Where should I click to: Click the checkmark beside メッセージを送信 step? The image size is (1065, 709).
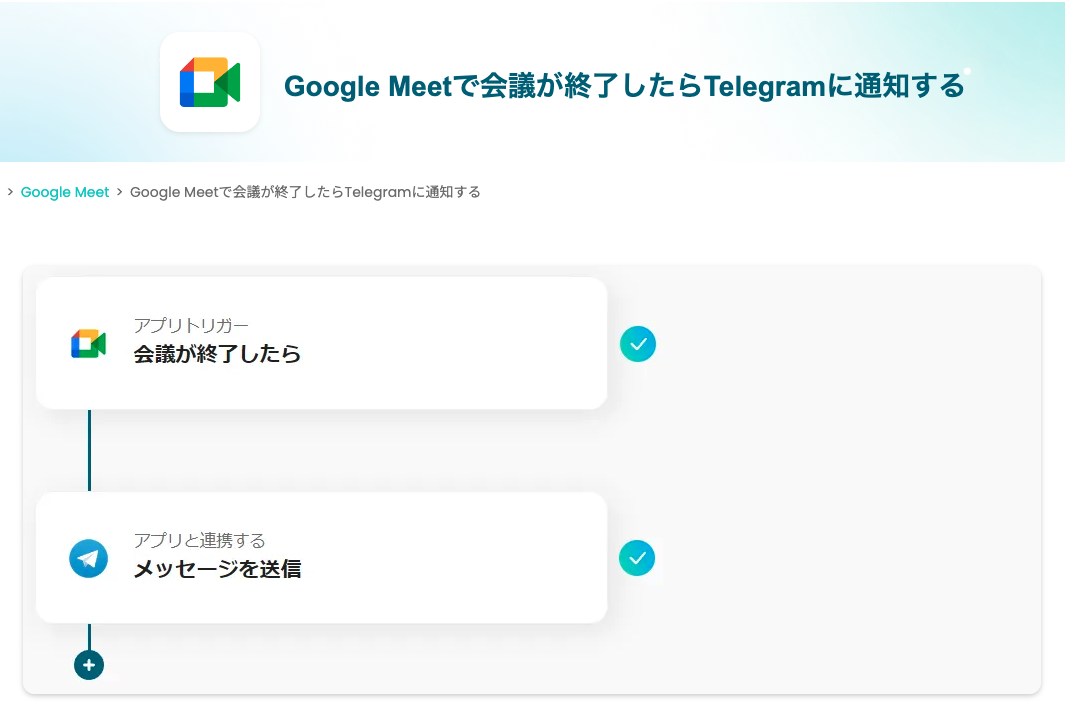tap(637, 558)
